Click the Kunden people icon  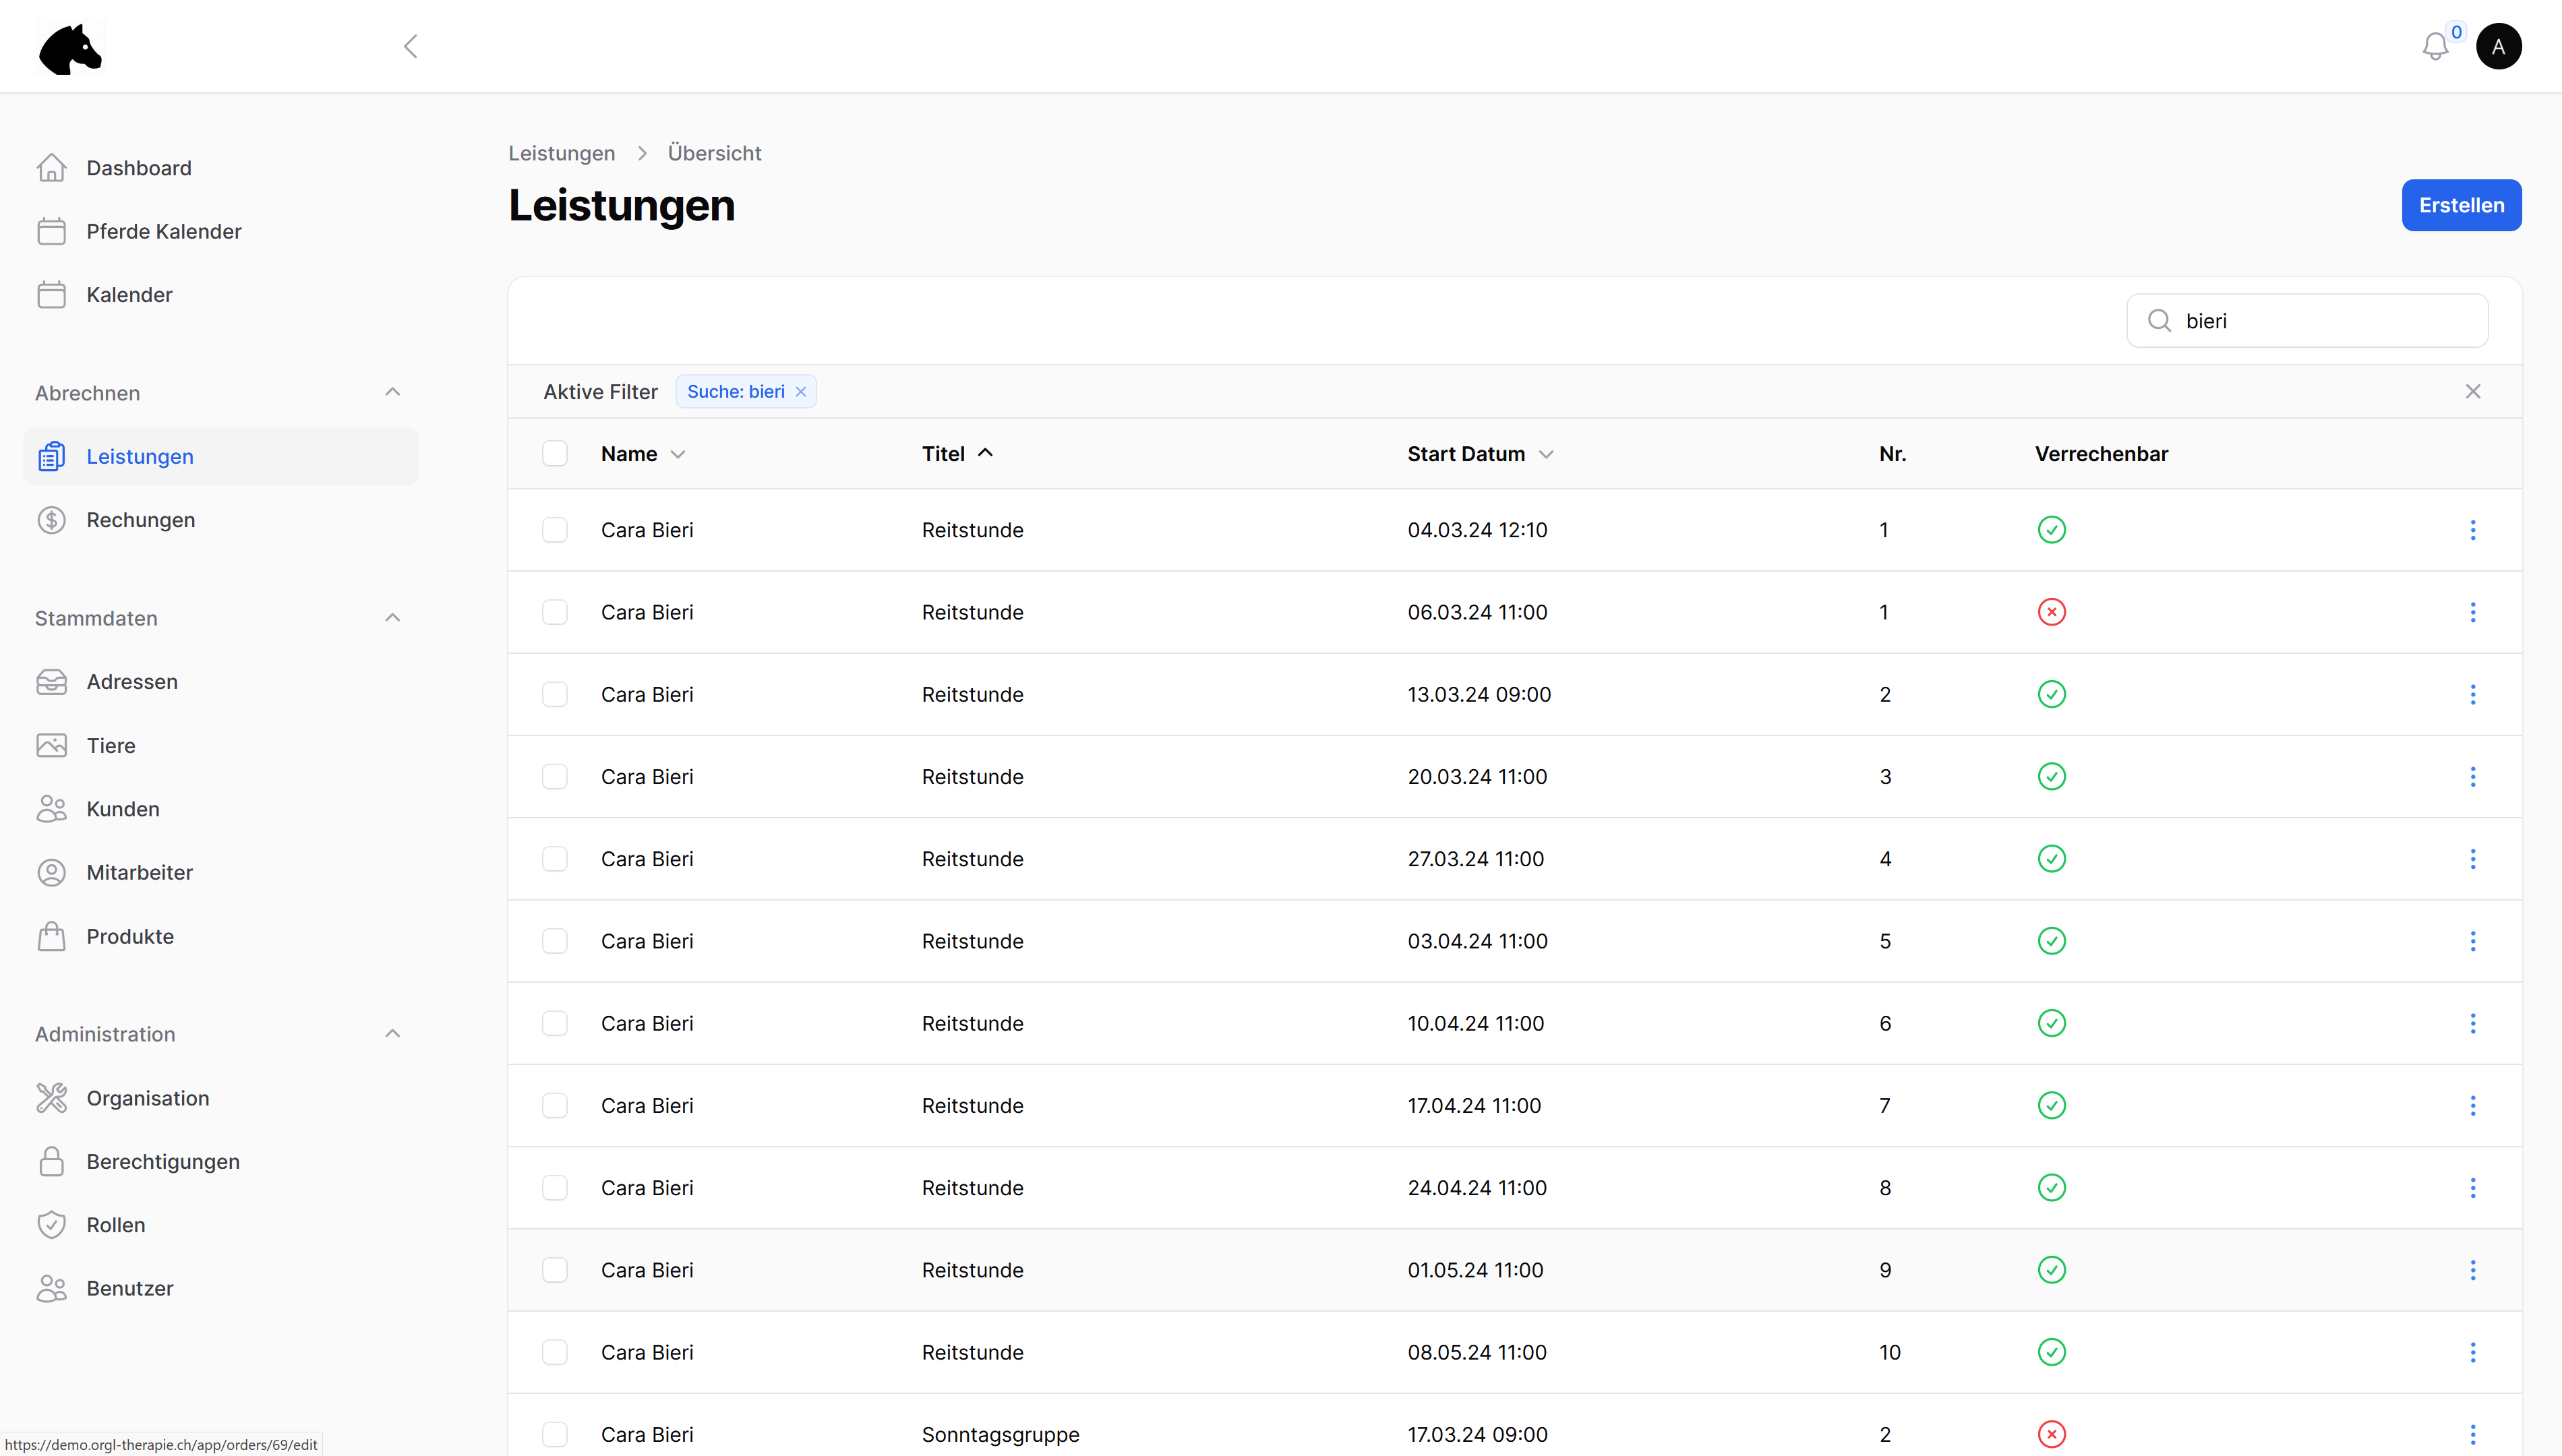click(51, 809)
